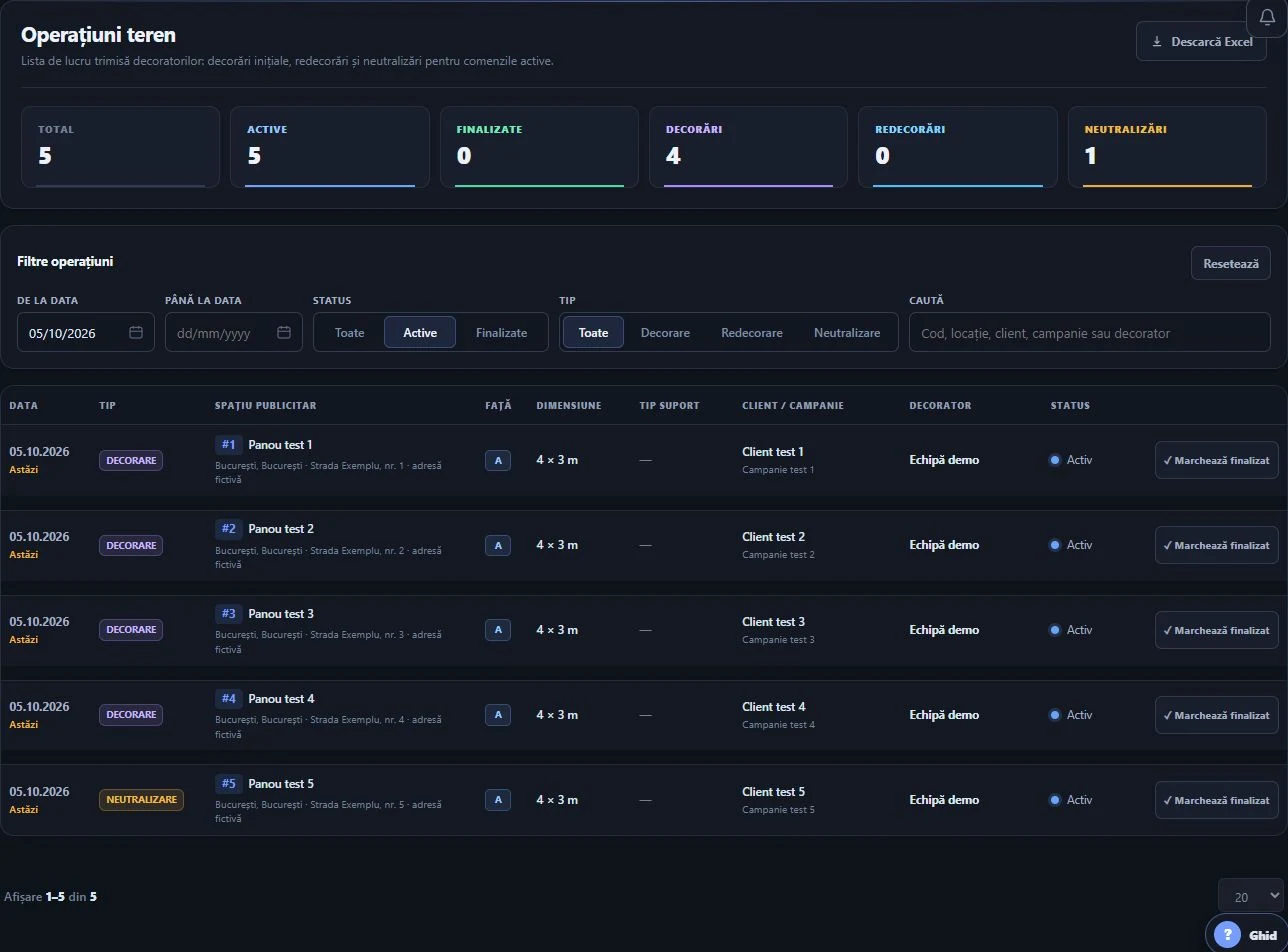The image size is (1288, 952).
Task: Click Echipă demo in Panou test 3 row
Action: point(944,630)
